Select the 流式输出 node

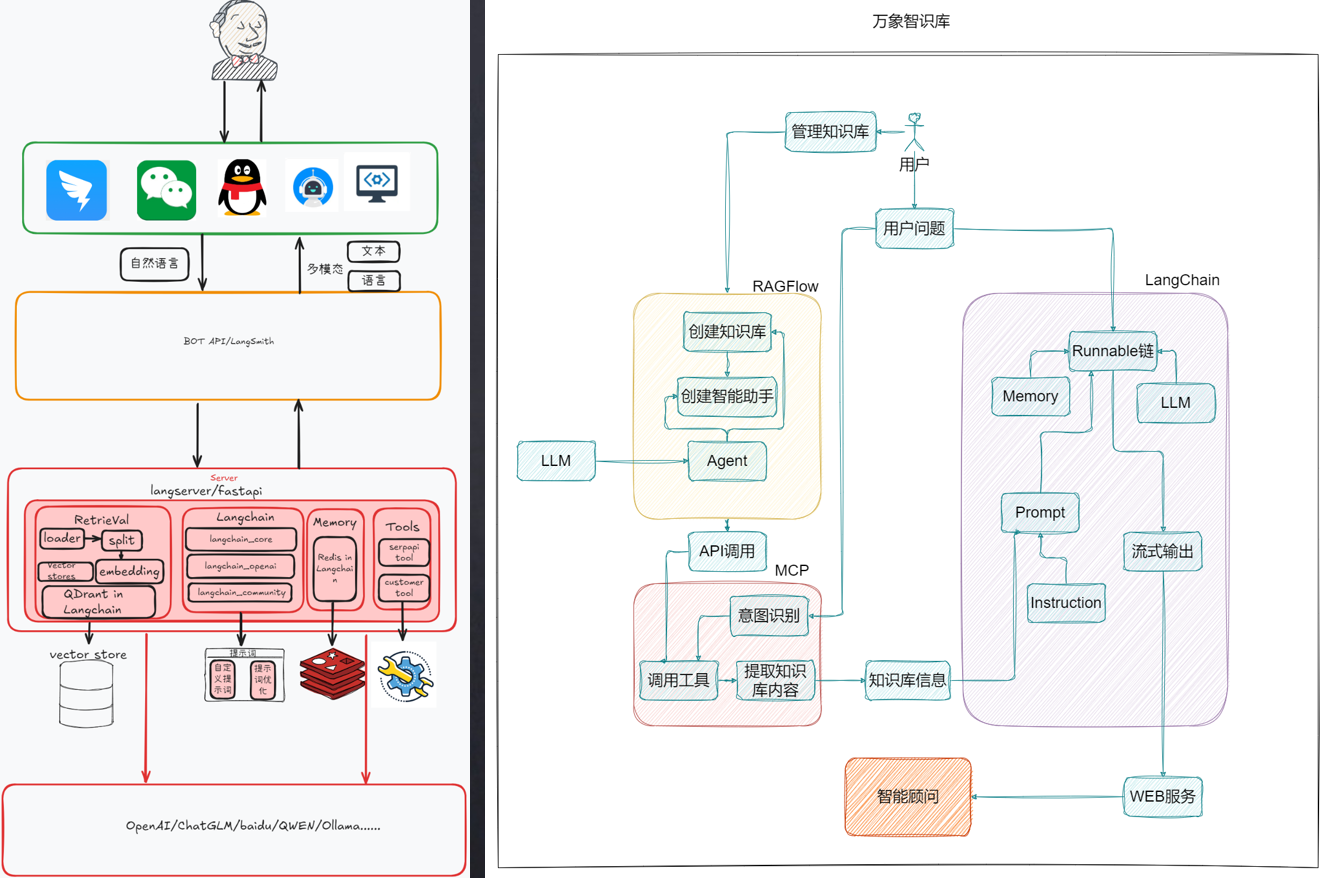[x=1162, y=550]
